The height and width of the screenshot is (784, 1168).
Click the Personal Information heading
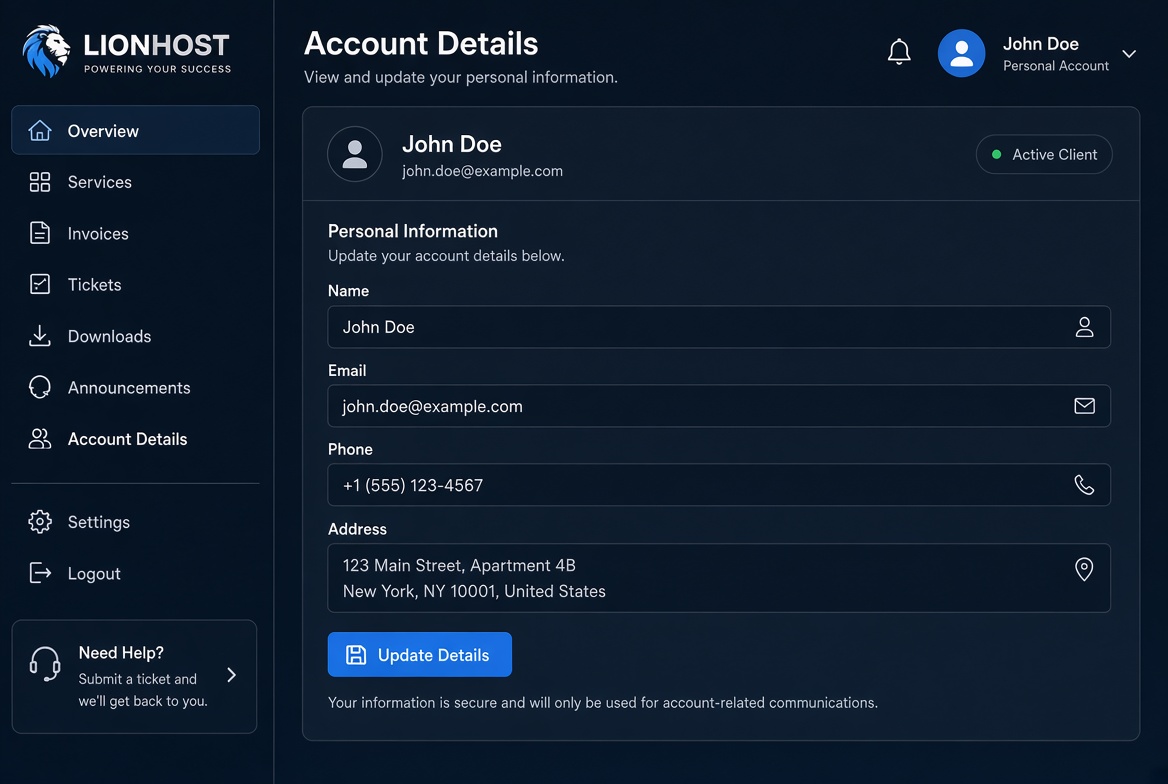413,231
